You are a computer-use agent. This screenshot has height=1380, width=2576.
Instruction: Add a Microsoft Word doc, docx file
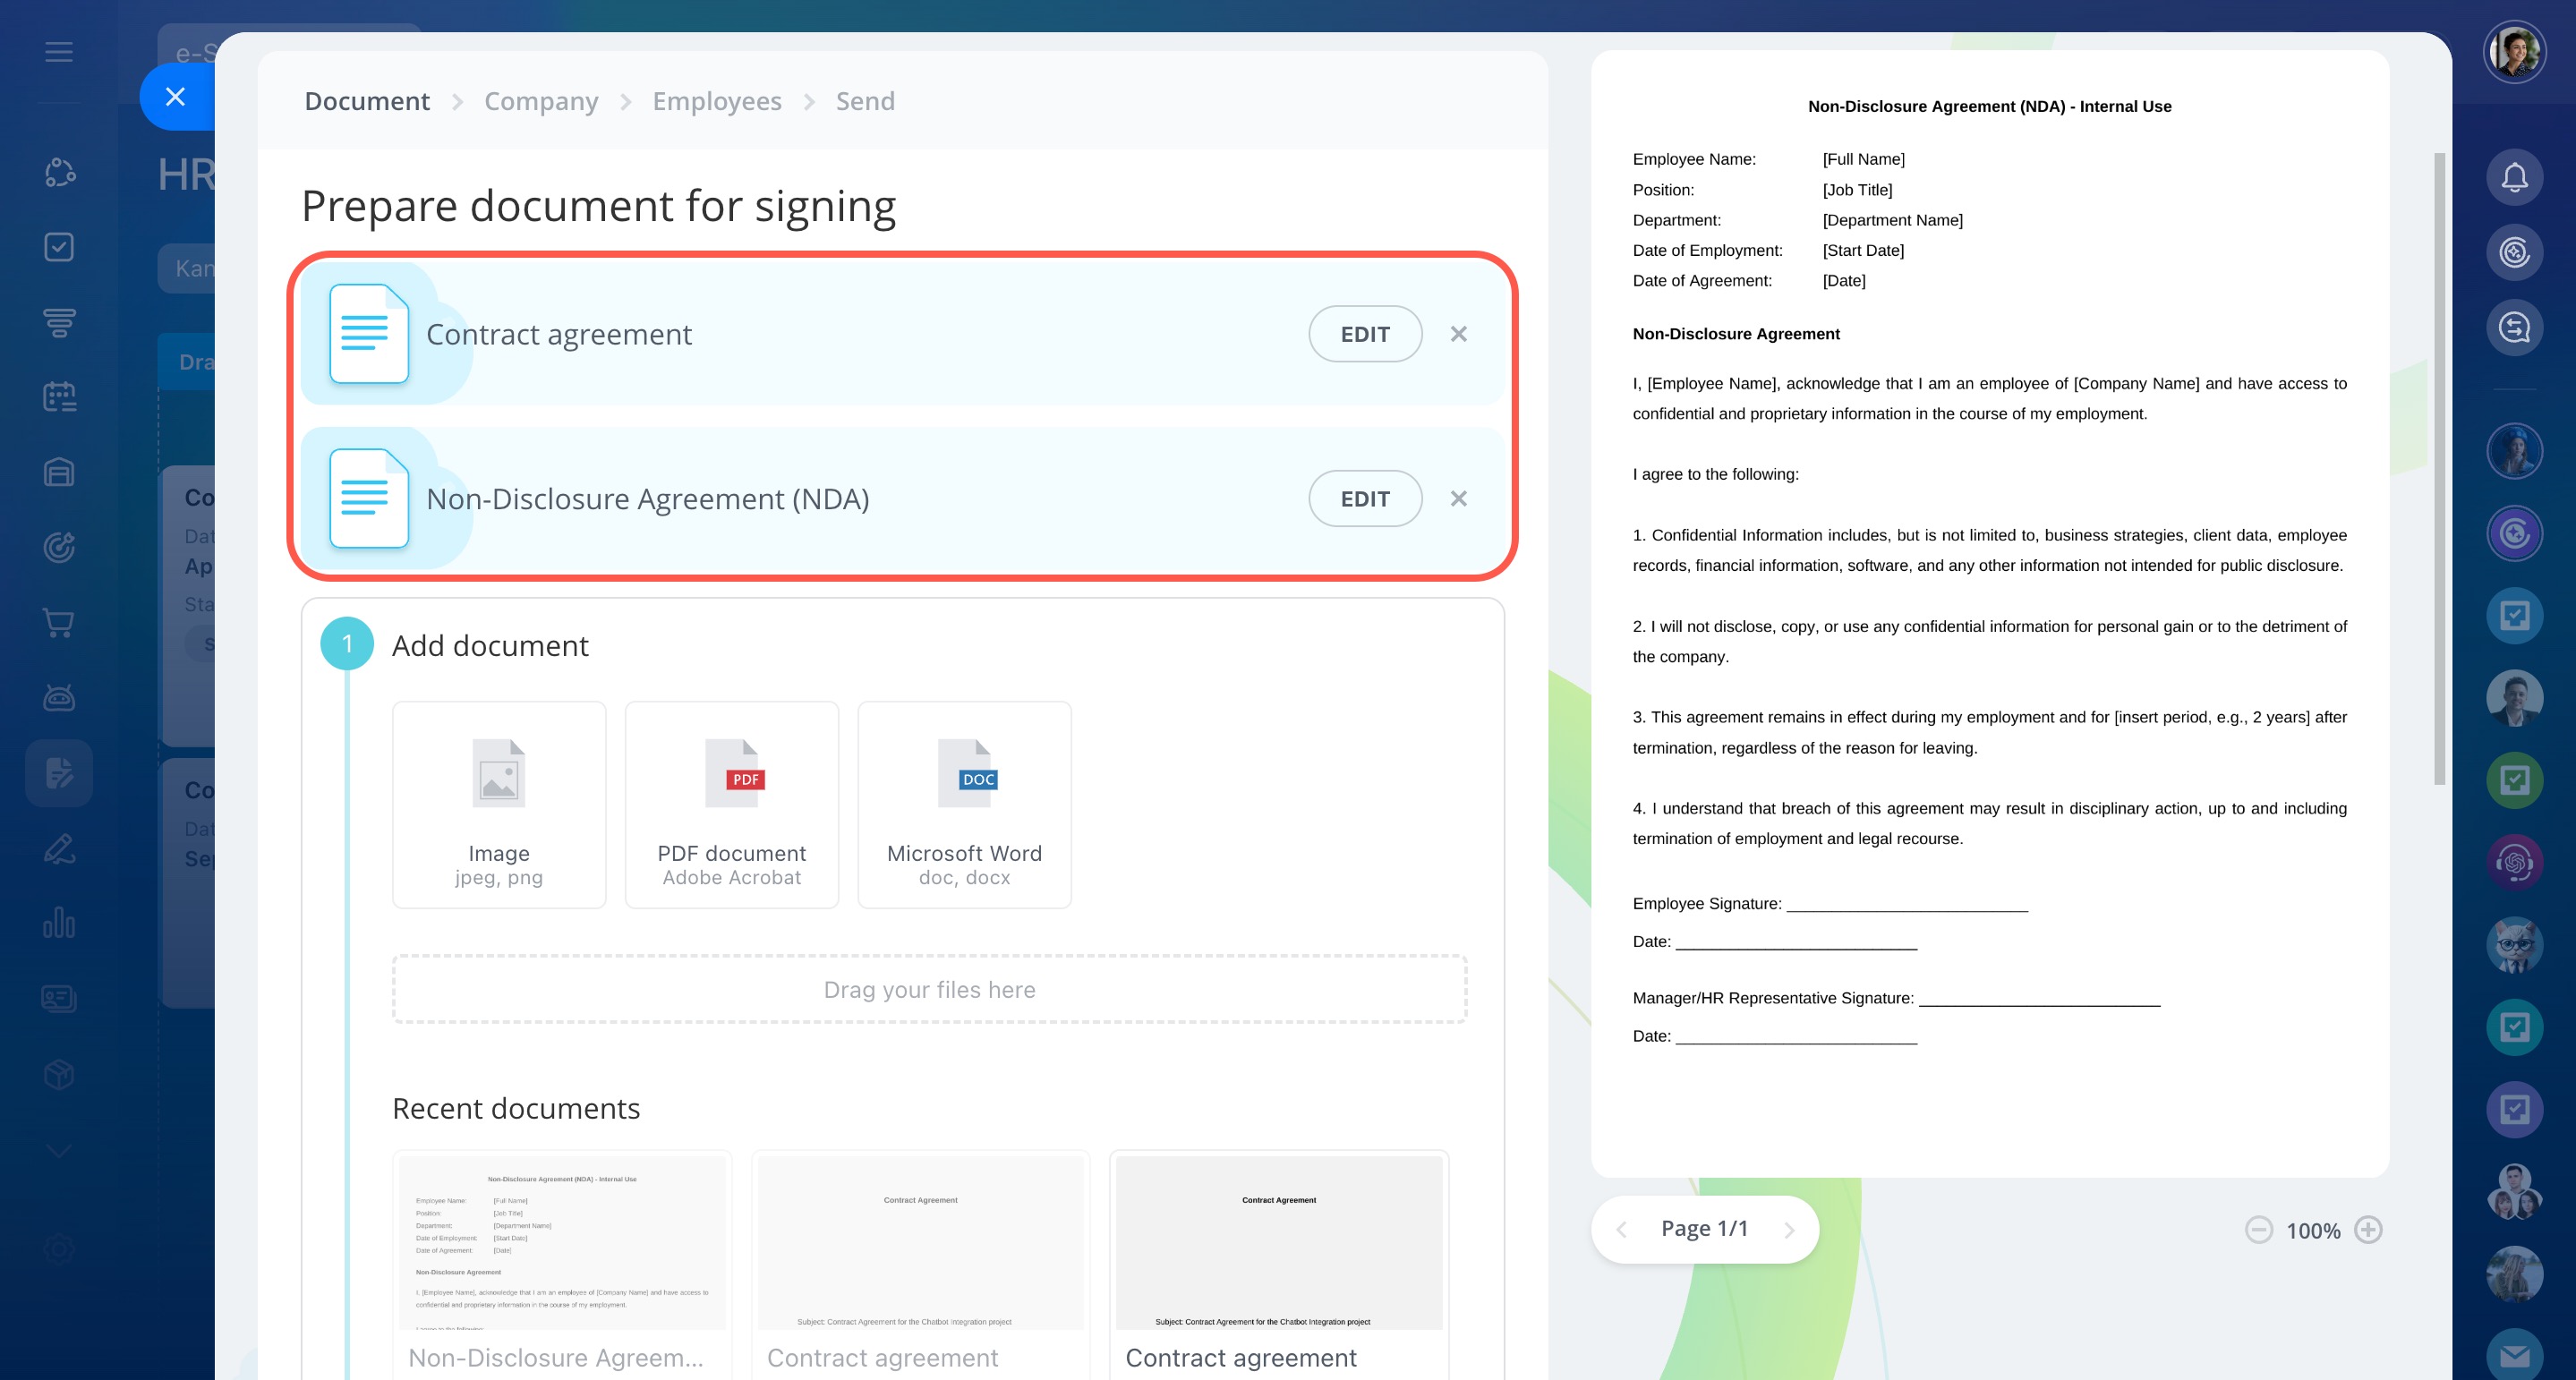click(965, 805)
